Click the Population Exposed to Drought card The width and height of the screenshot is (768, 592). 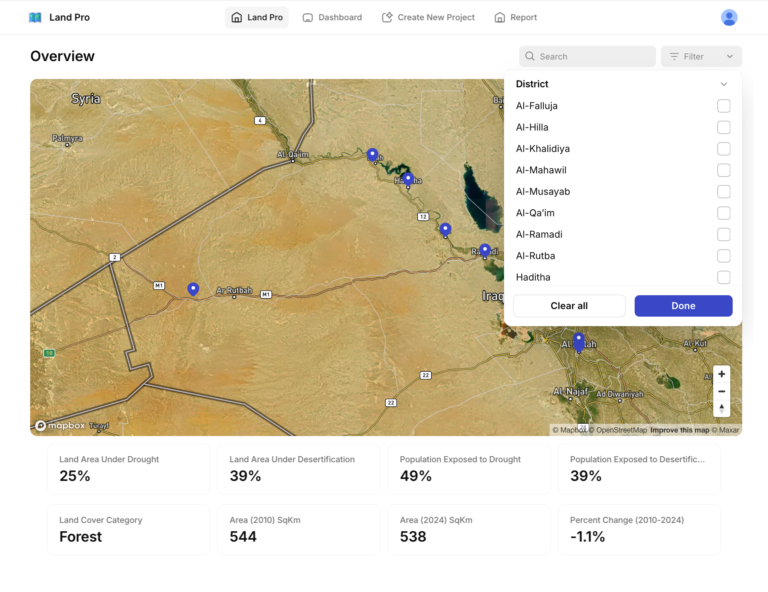469,469
